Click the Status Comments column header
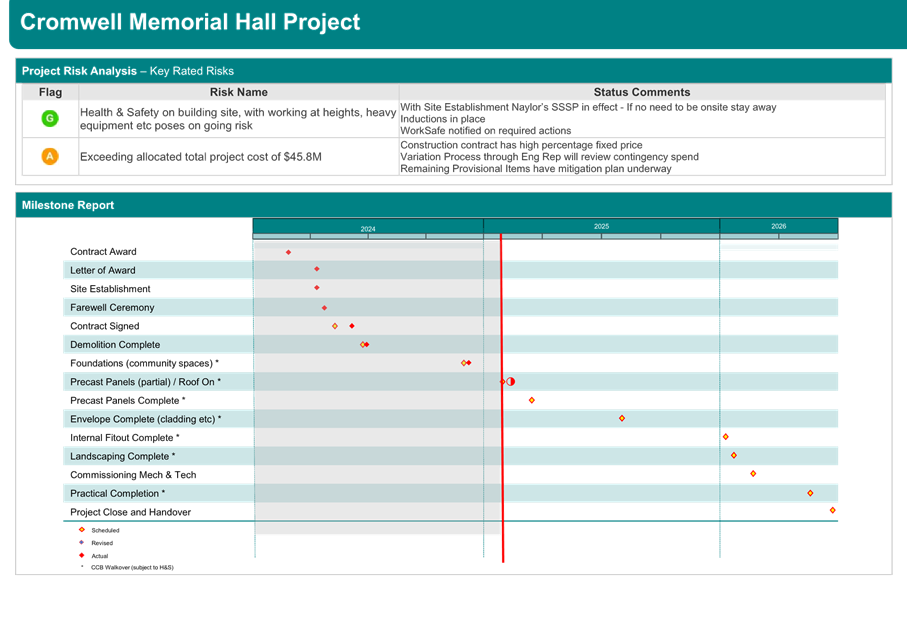This screenshot has height=626, width=907. [x=642, y=92]
